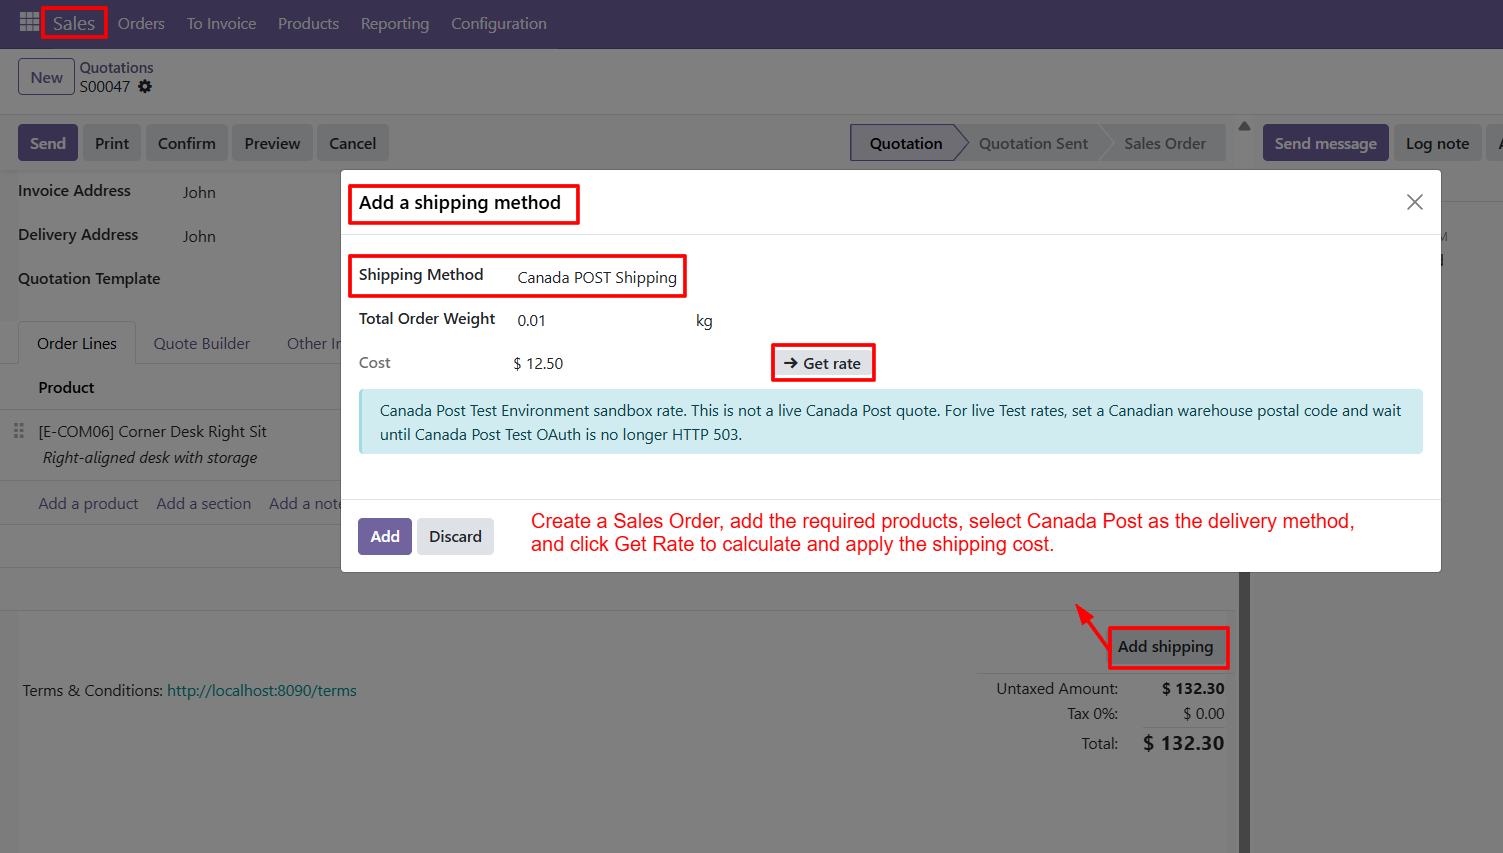Click the Invoice Address value John
The height and width of the screenshot is (853, 1503).
pos(199,192)
